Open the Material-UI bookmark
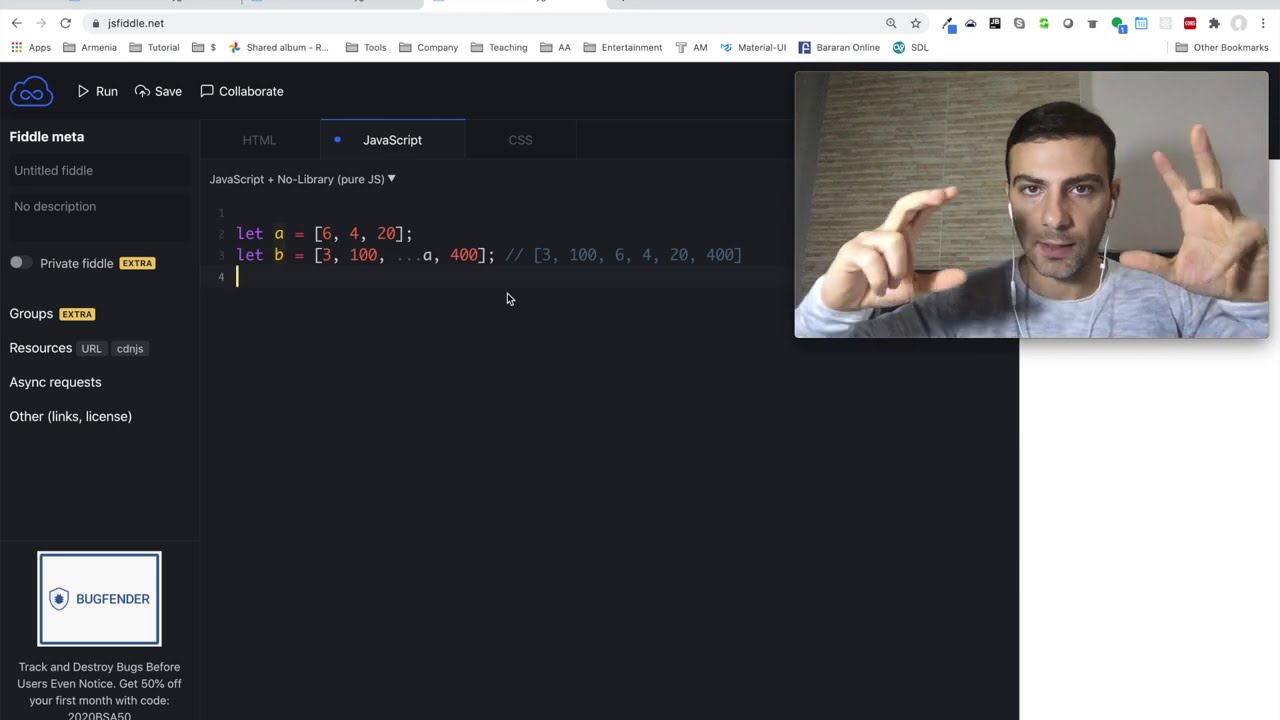The width and height of the screenshot is (1280, 720). pyautogui.click(x=753, y=47)
